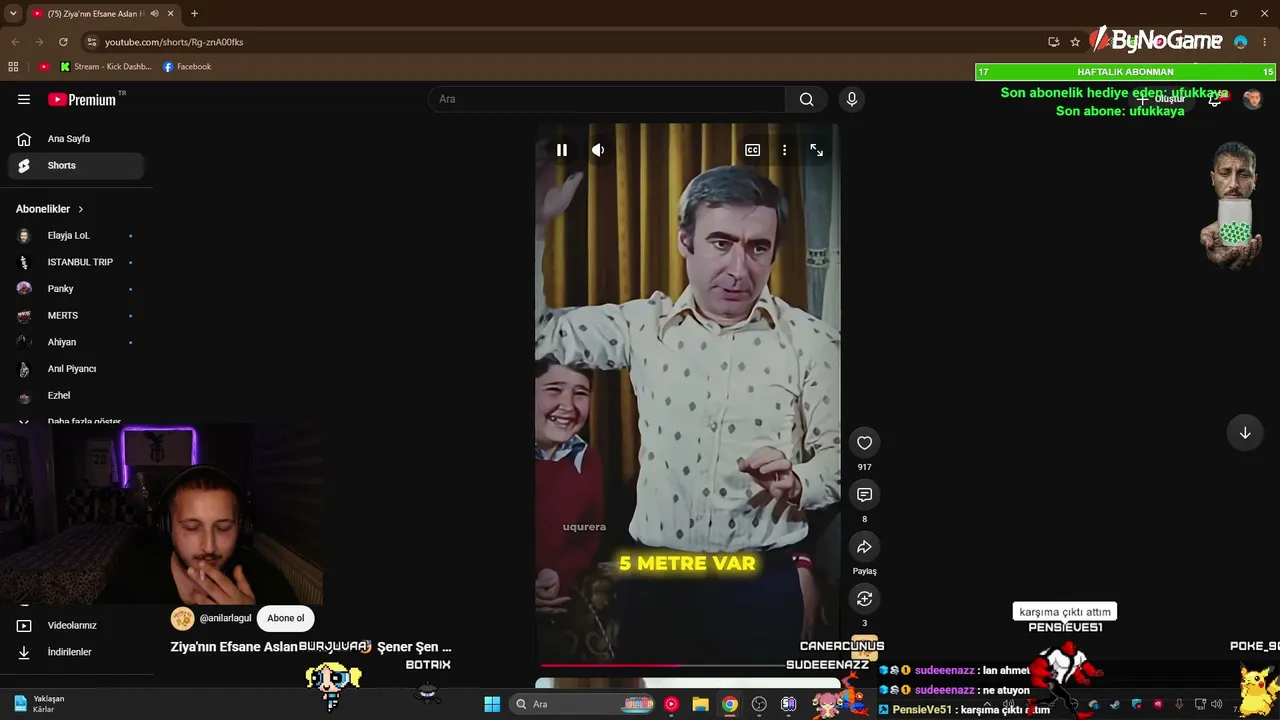Screen dimensions: 1280x720
Task: Expand the Abonelikler section chevron
Action: pos(81,209)
